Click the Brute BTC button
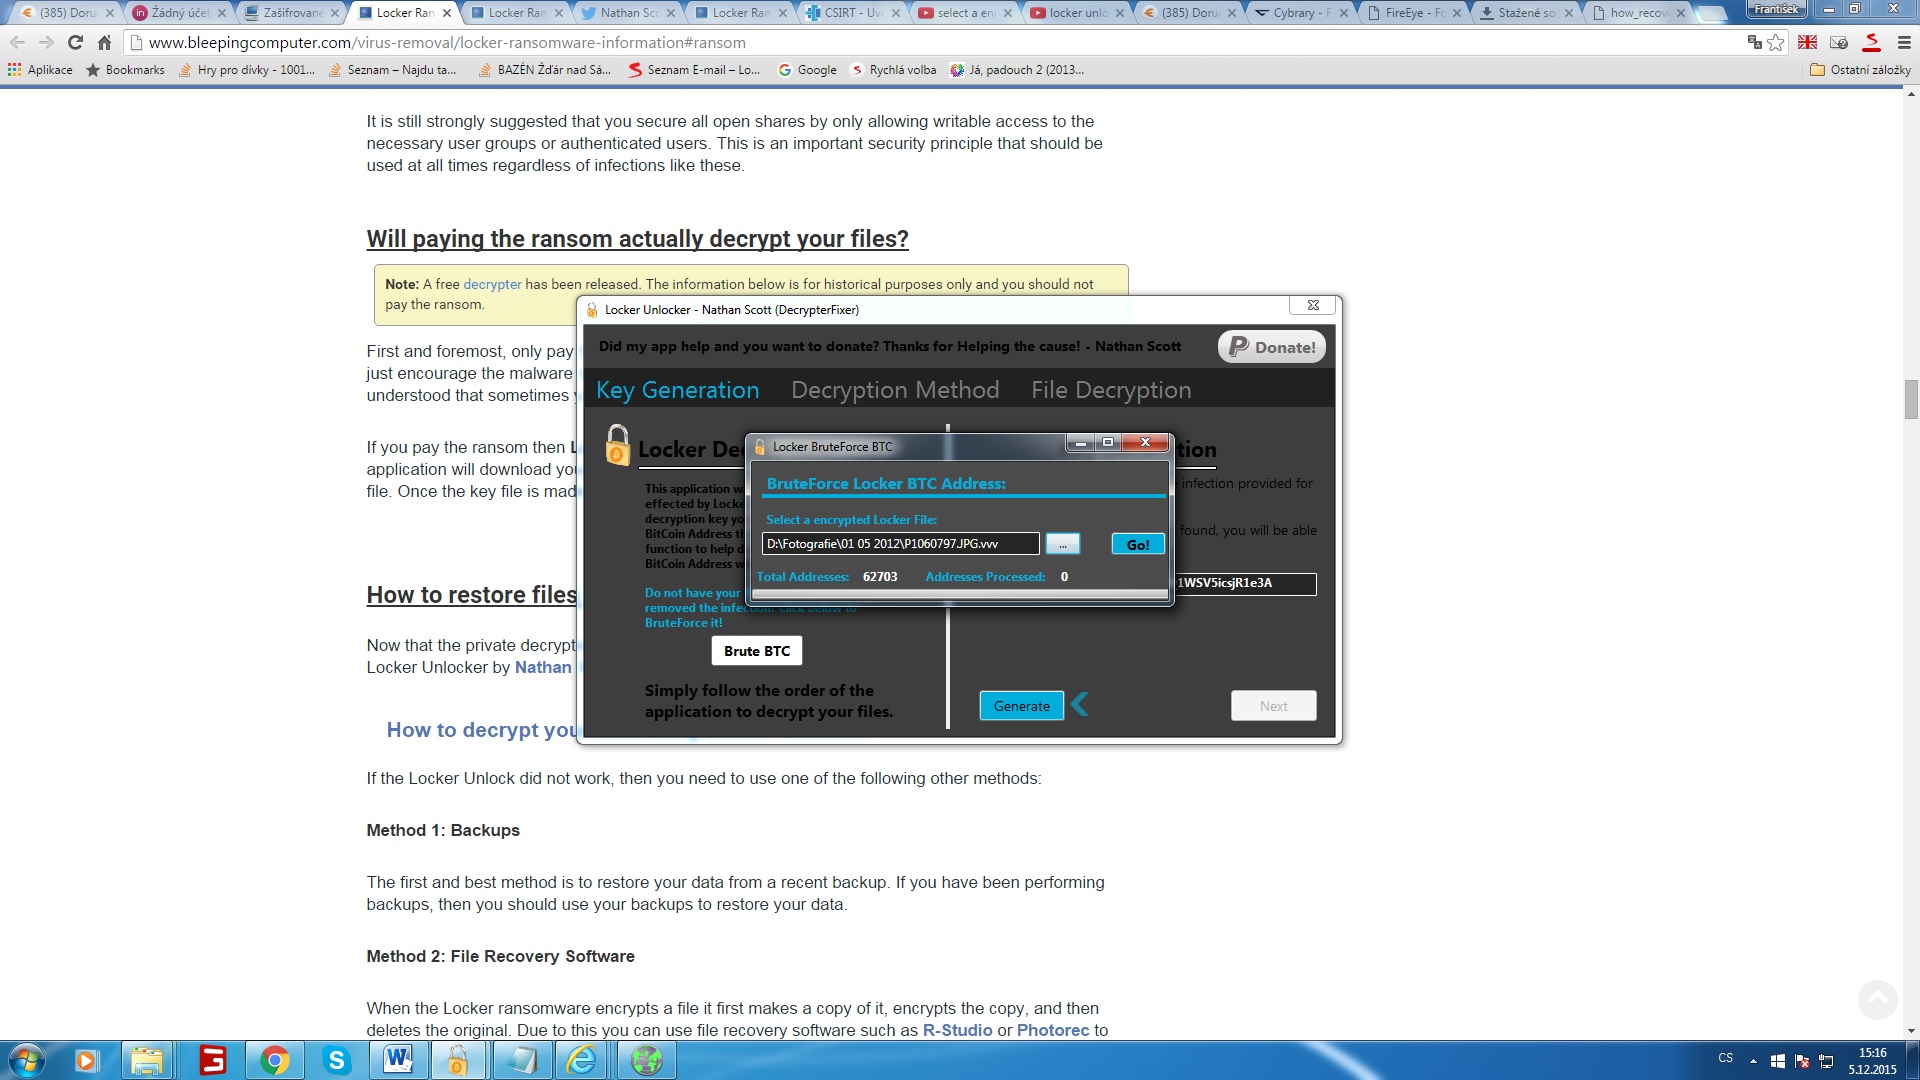Image resolution: width=1920 pixels, height=1080 pixels. pos(757,651)
